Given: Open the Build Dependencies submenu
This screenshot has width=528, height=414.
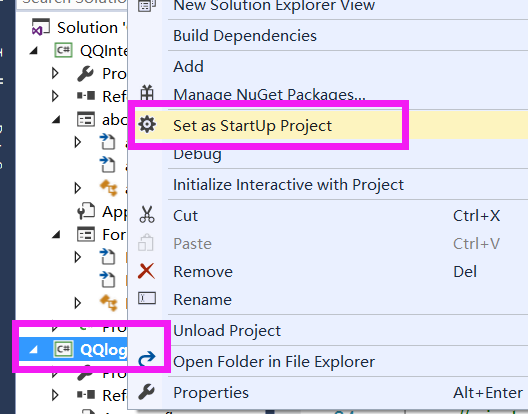Looking at the screenshot, I should coord(245,36).
